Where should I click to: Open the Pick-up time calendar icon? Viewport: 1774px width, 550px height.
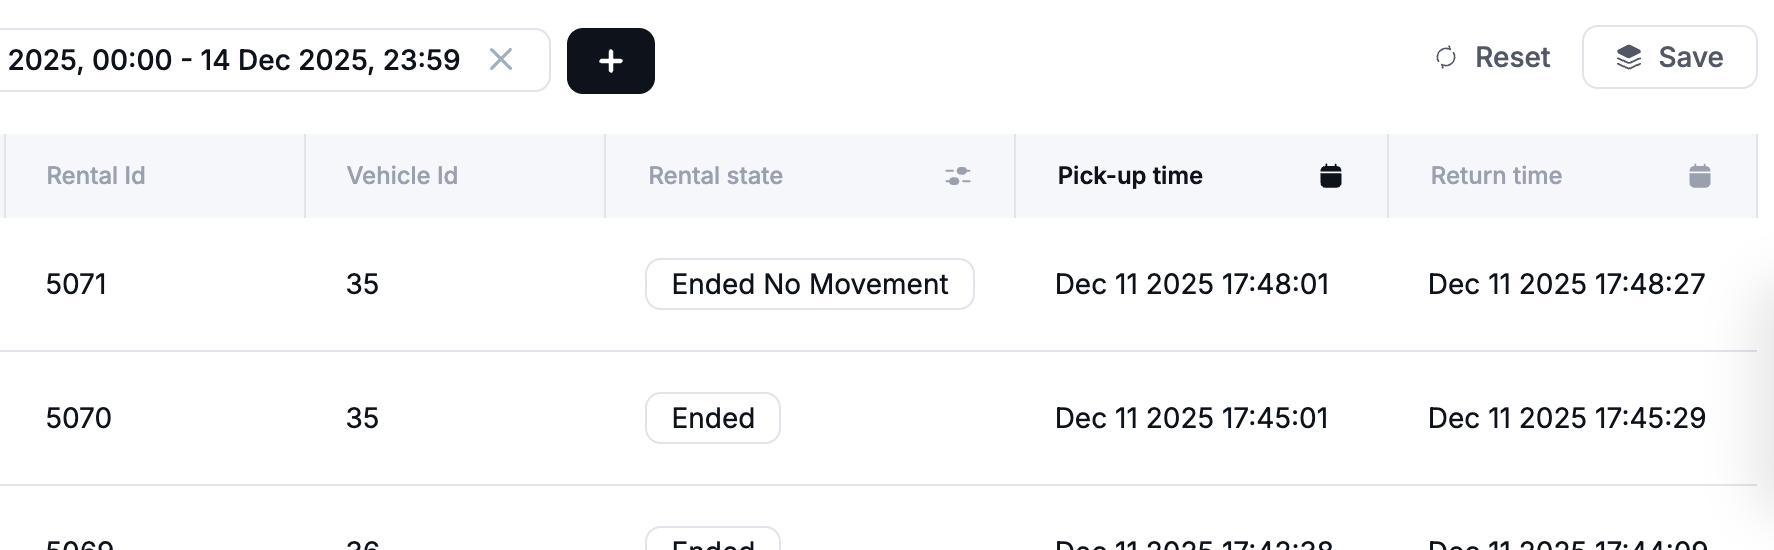point(1330,176)
